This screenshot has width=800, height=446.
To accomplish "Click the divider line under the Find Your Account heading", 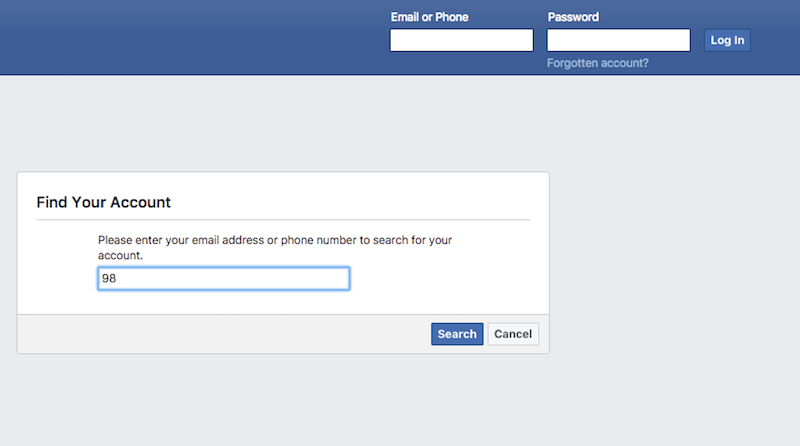I will 283,219.
